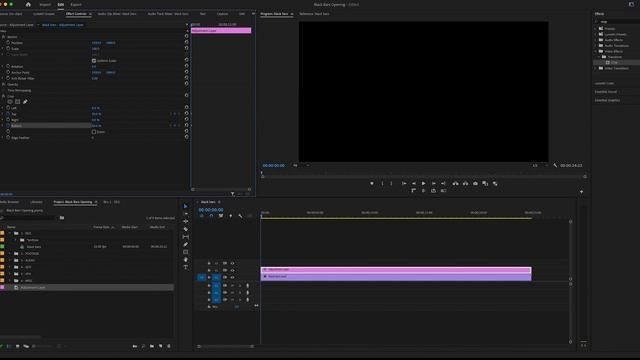Play the Program monitor
This screenshot has height=360, width=640.
(x=424, y=184)
